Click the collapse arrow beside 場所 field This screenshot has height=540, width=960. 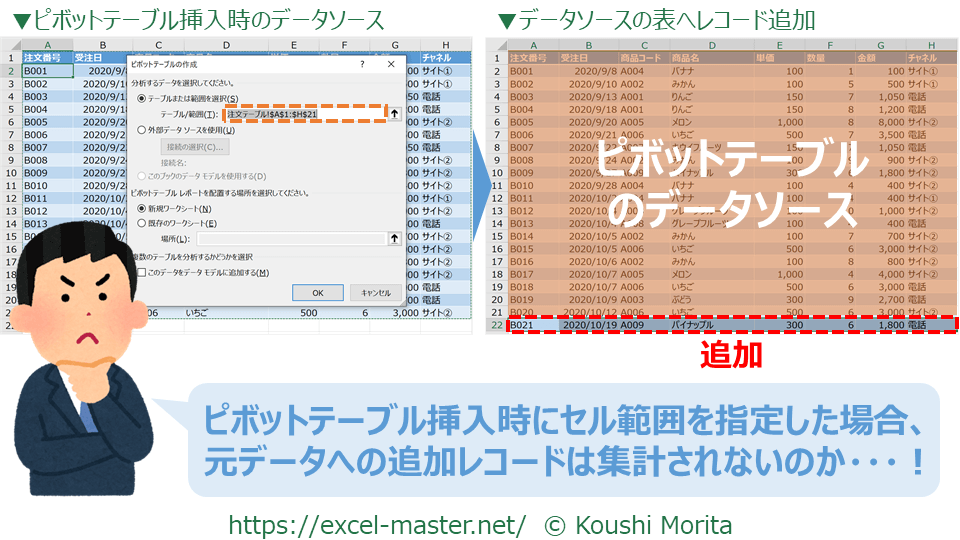tap(394, 238)
